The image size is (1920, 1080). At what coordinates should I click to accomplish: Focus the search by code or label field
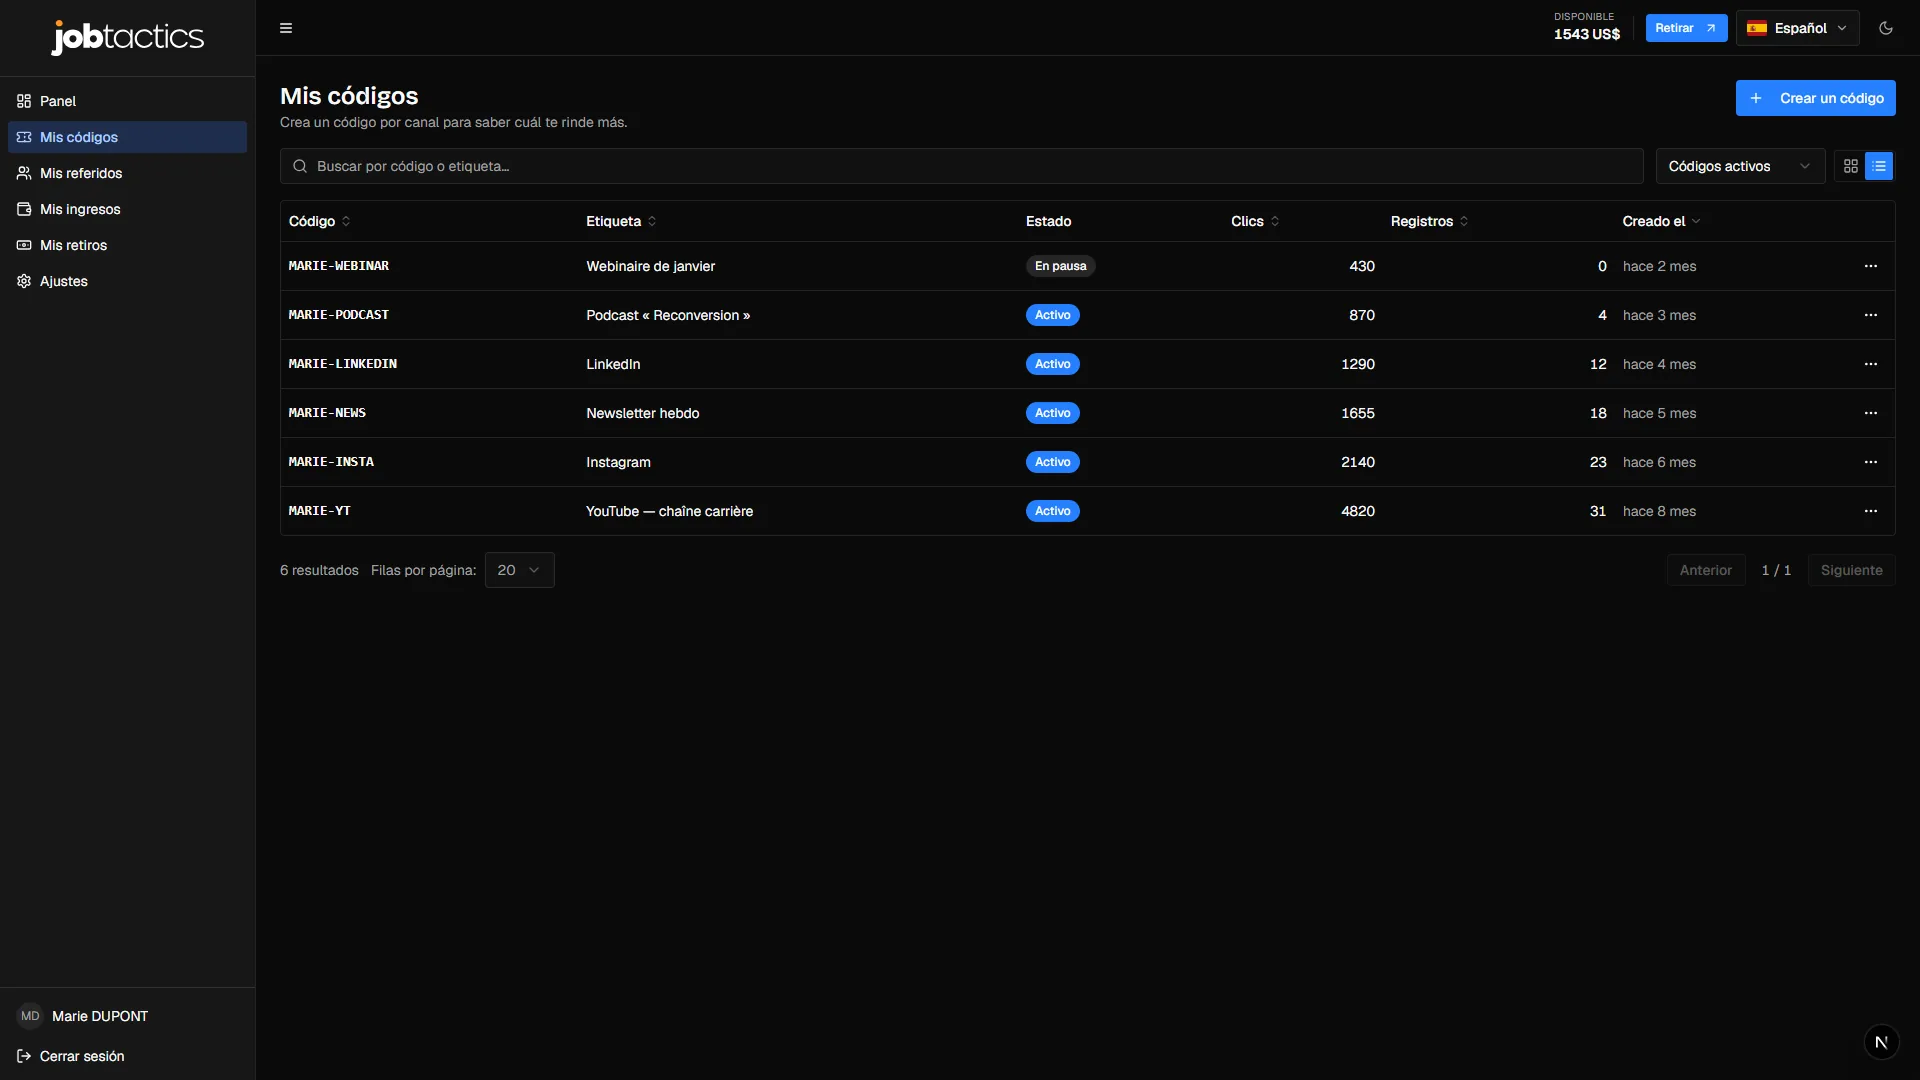point(961,166)
